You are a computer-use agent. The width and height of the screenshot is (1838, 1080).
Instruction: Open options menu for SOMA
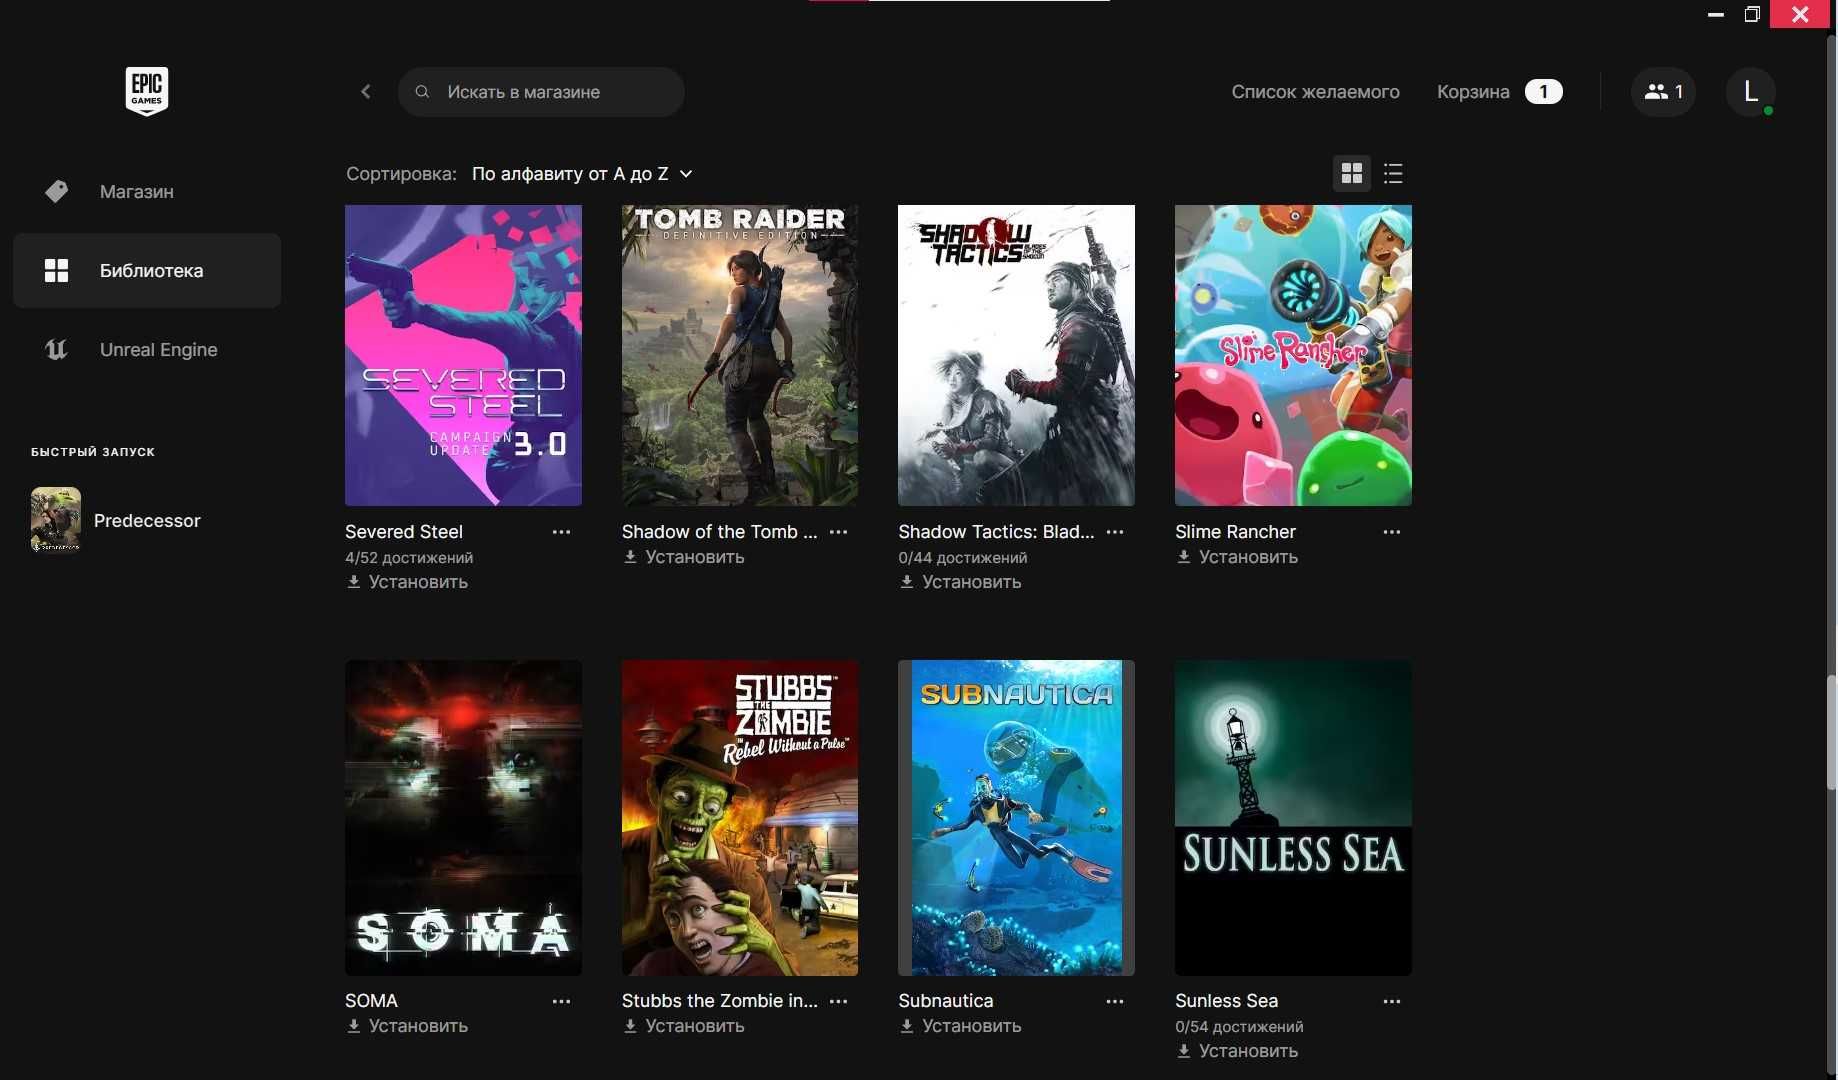[x=561, y=1001]
